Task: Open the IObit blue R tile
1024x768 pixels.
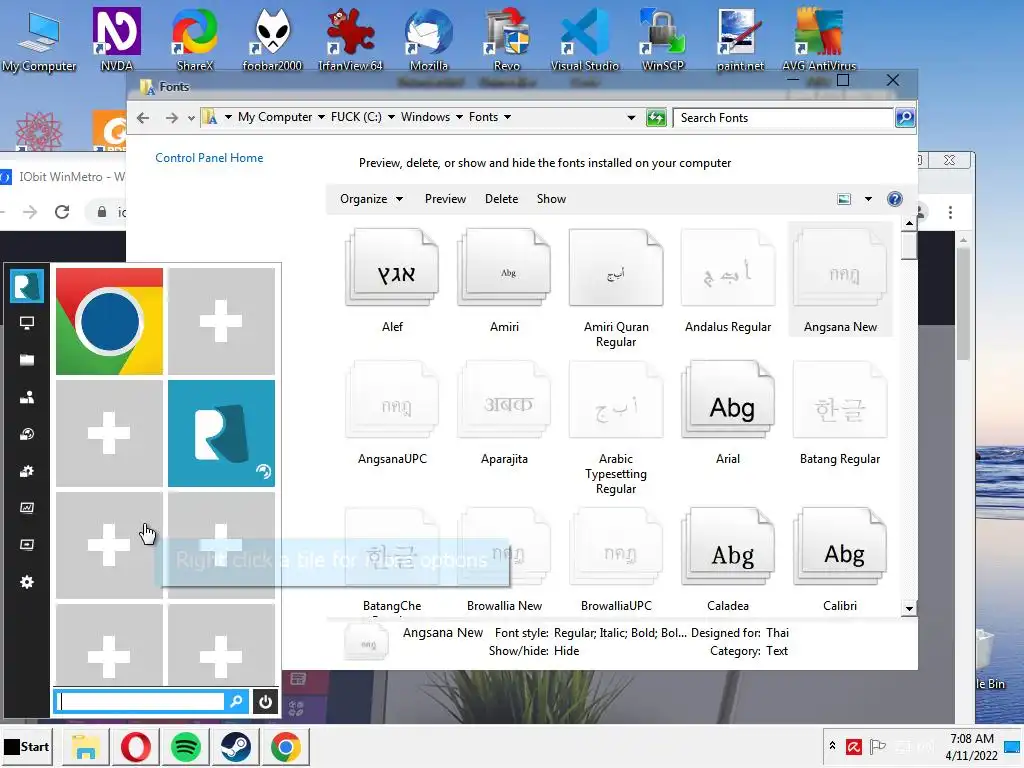Action: pos(221,433)
